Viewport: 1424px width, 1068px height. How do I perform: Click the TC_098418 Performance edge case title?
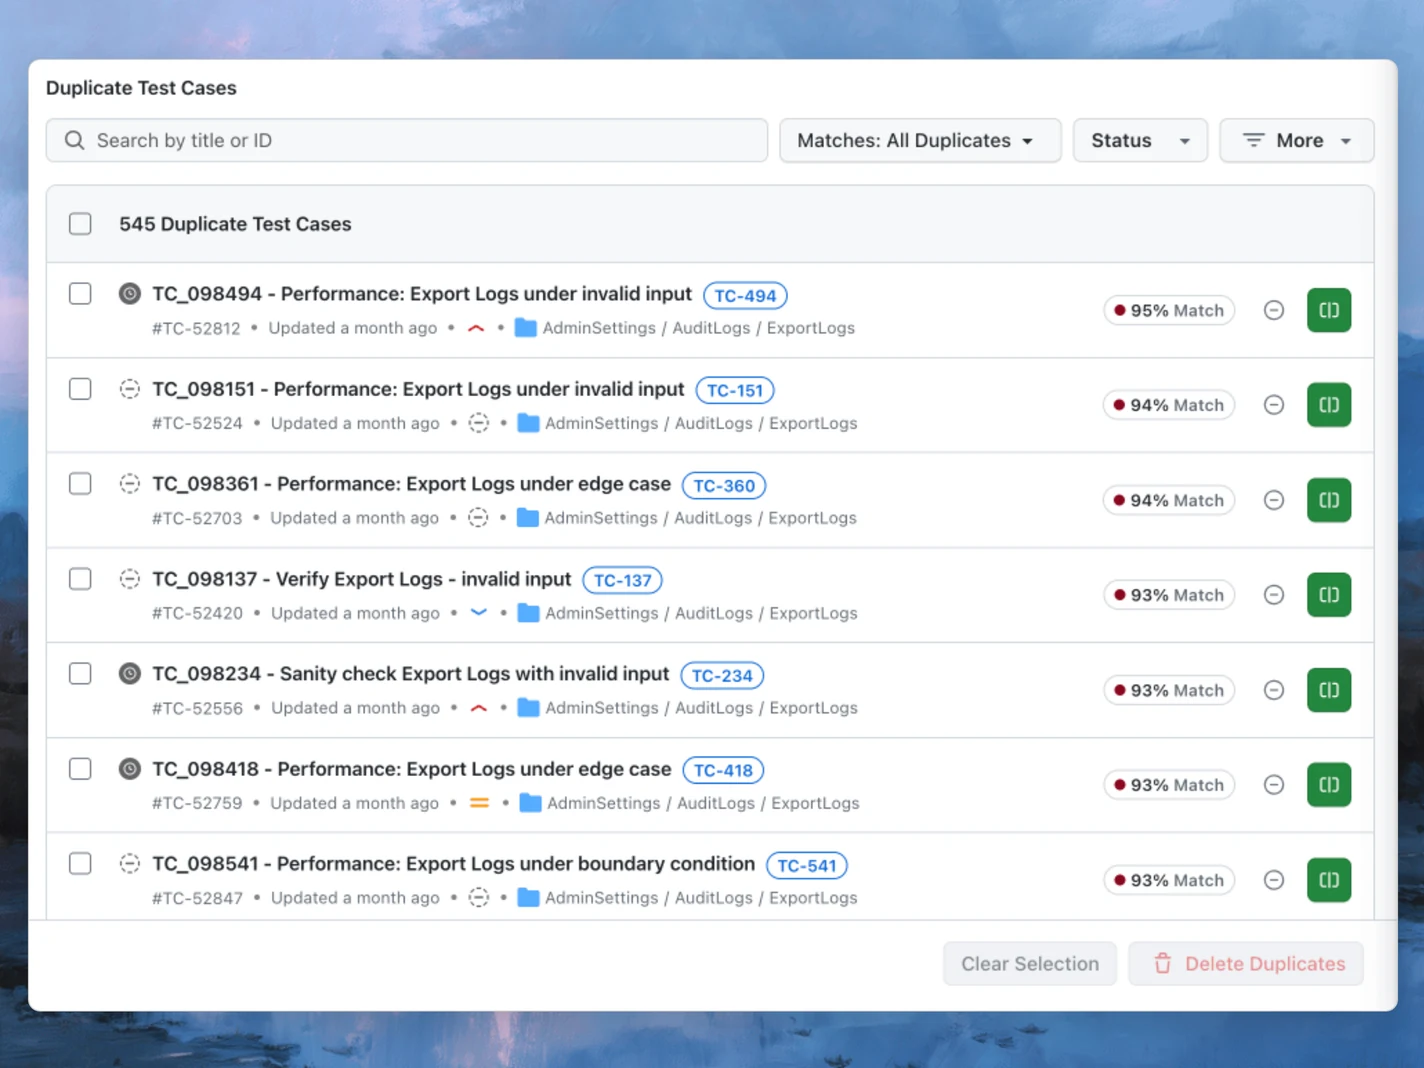412,769
